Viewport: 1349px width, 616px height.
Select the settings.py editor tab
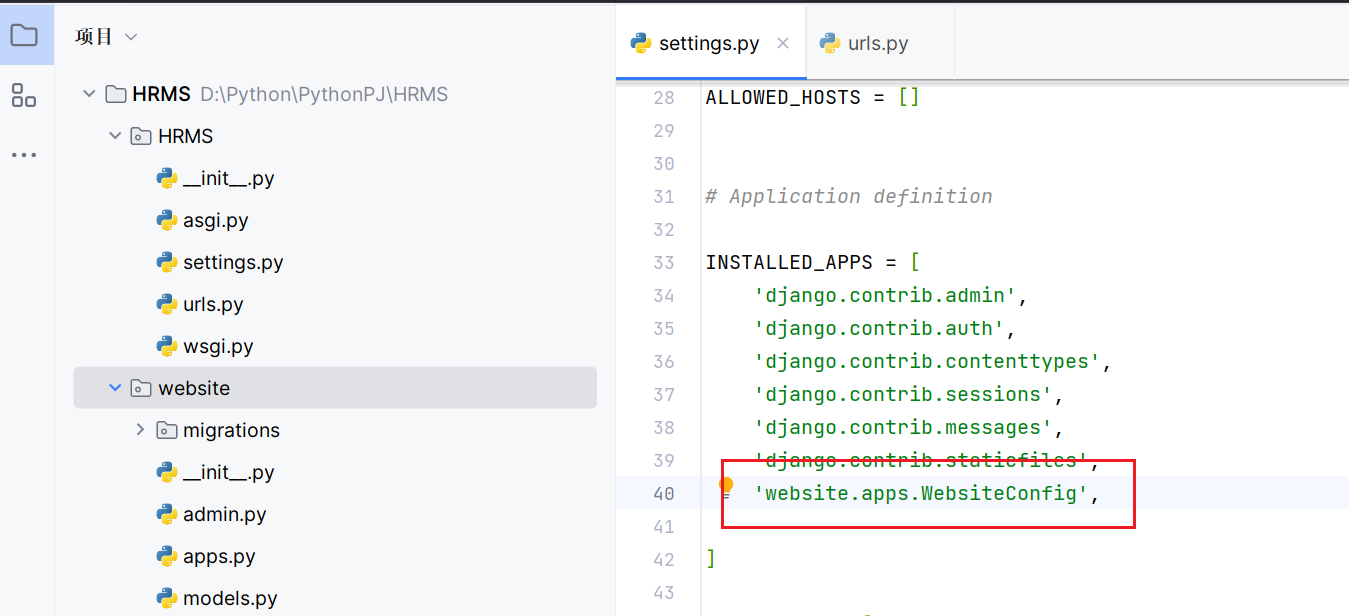pyautogui.click(x=708, y=43)
